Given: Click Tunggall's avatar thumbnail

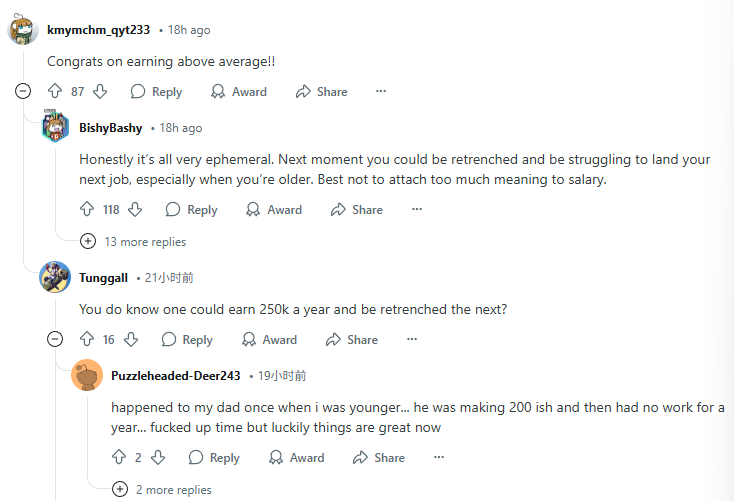Looking at the screenshot, I should point(55,277).
